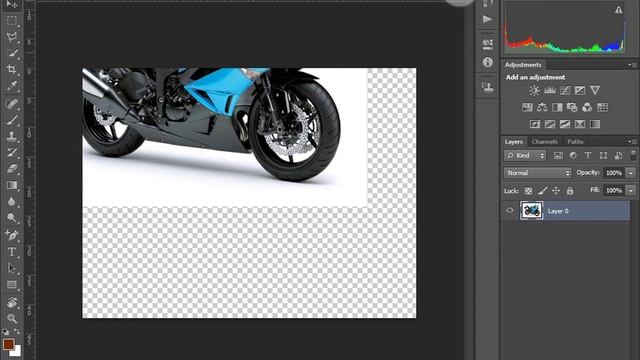The image size is (640, 360).
Task: Add a Hue/Saturation adjustment
Action: (527, 107)
